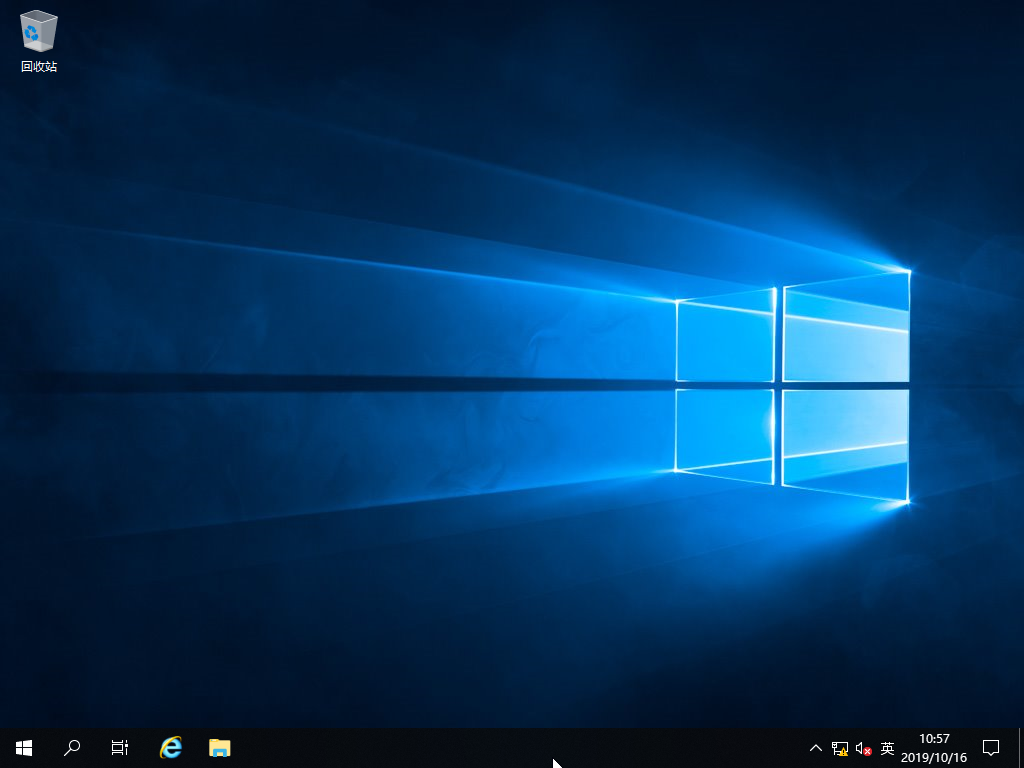Image resolution: width=1024 pixels, height=768 pixels.
Task: Launch Internet Explorer from the taskbar
Action: coord(170,747)
